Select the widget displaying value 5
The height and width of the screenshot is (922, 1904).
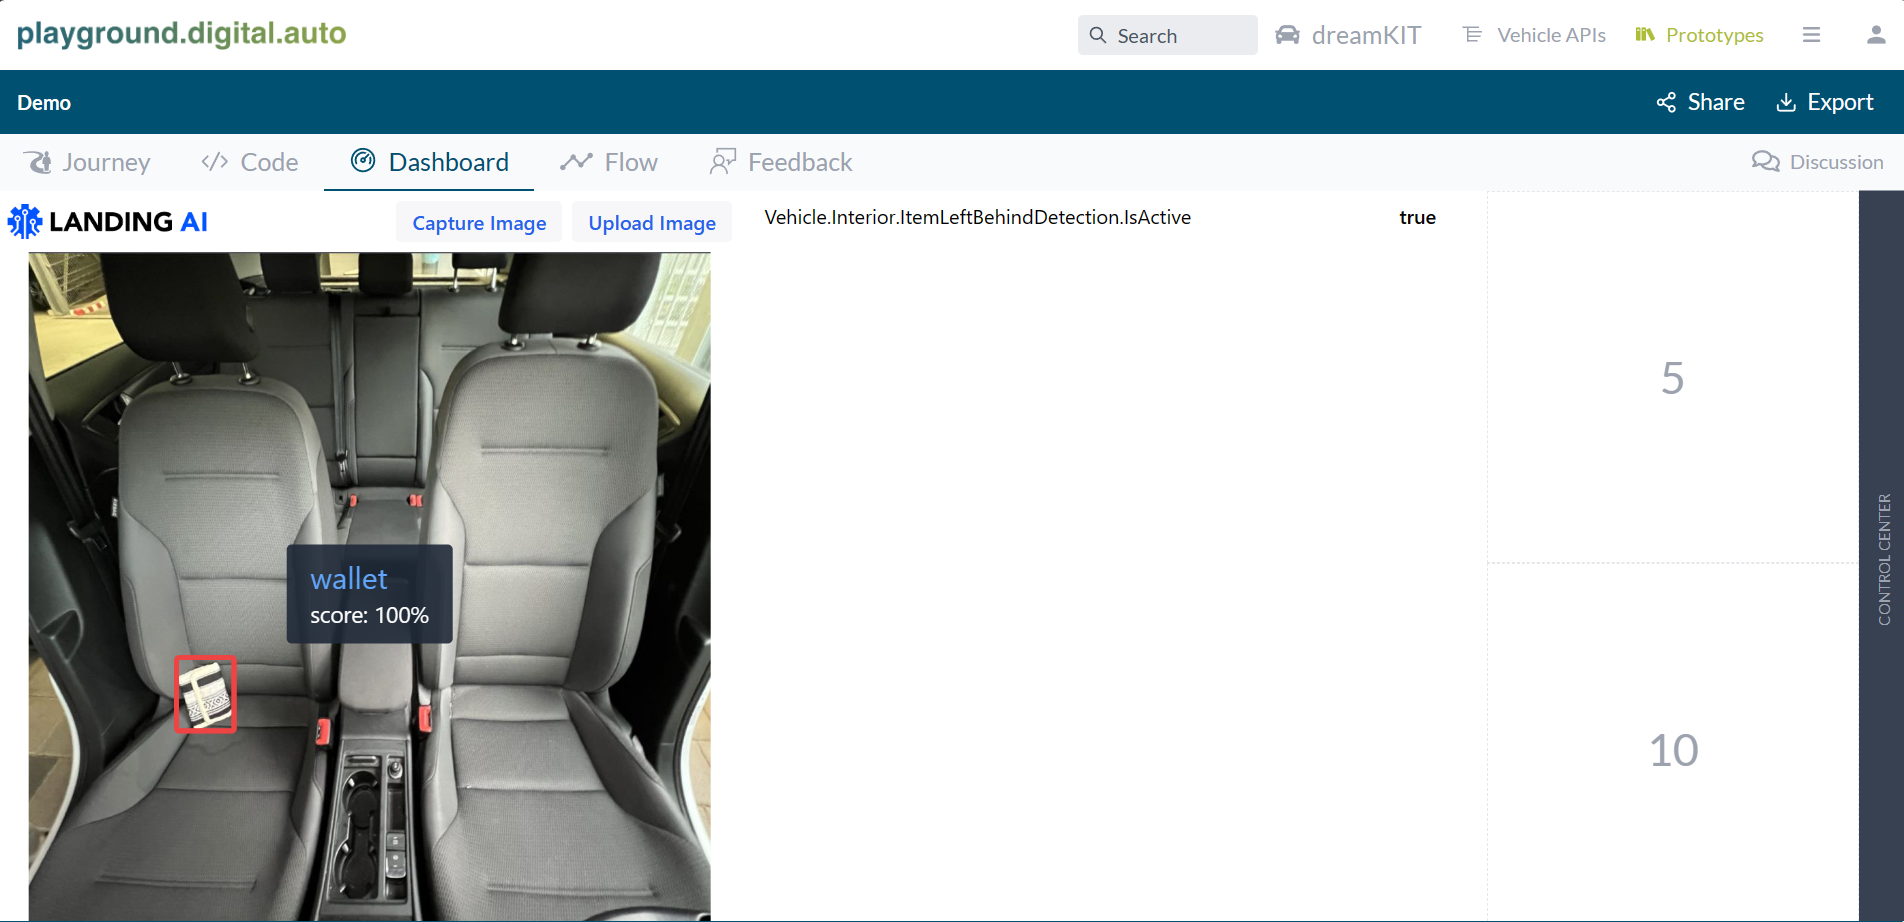(x=1671, y=378)
